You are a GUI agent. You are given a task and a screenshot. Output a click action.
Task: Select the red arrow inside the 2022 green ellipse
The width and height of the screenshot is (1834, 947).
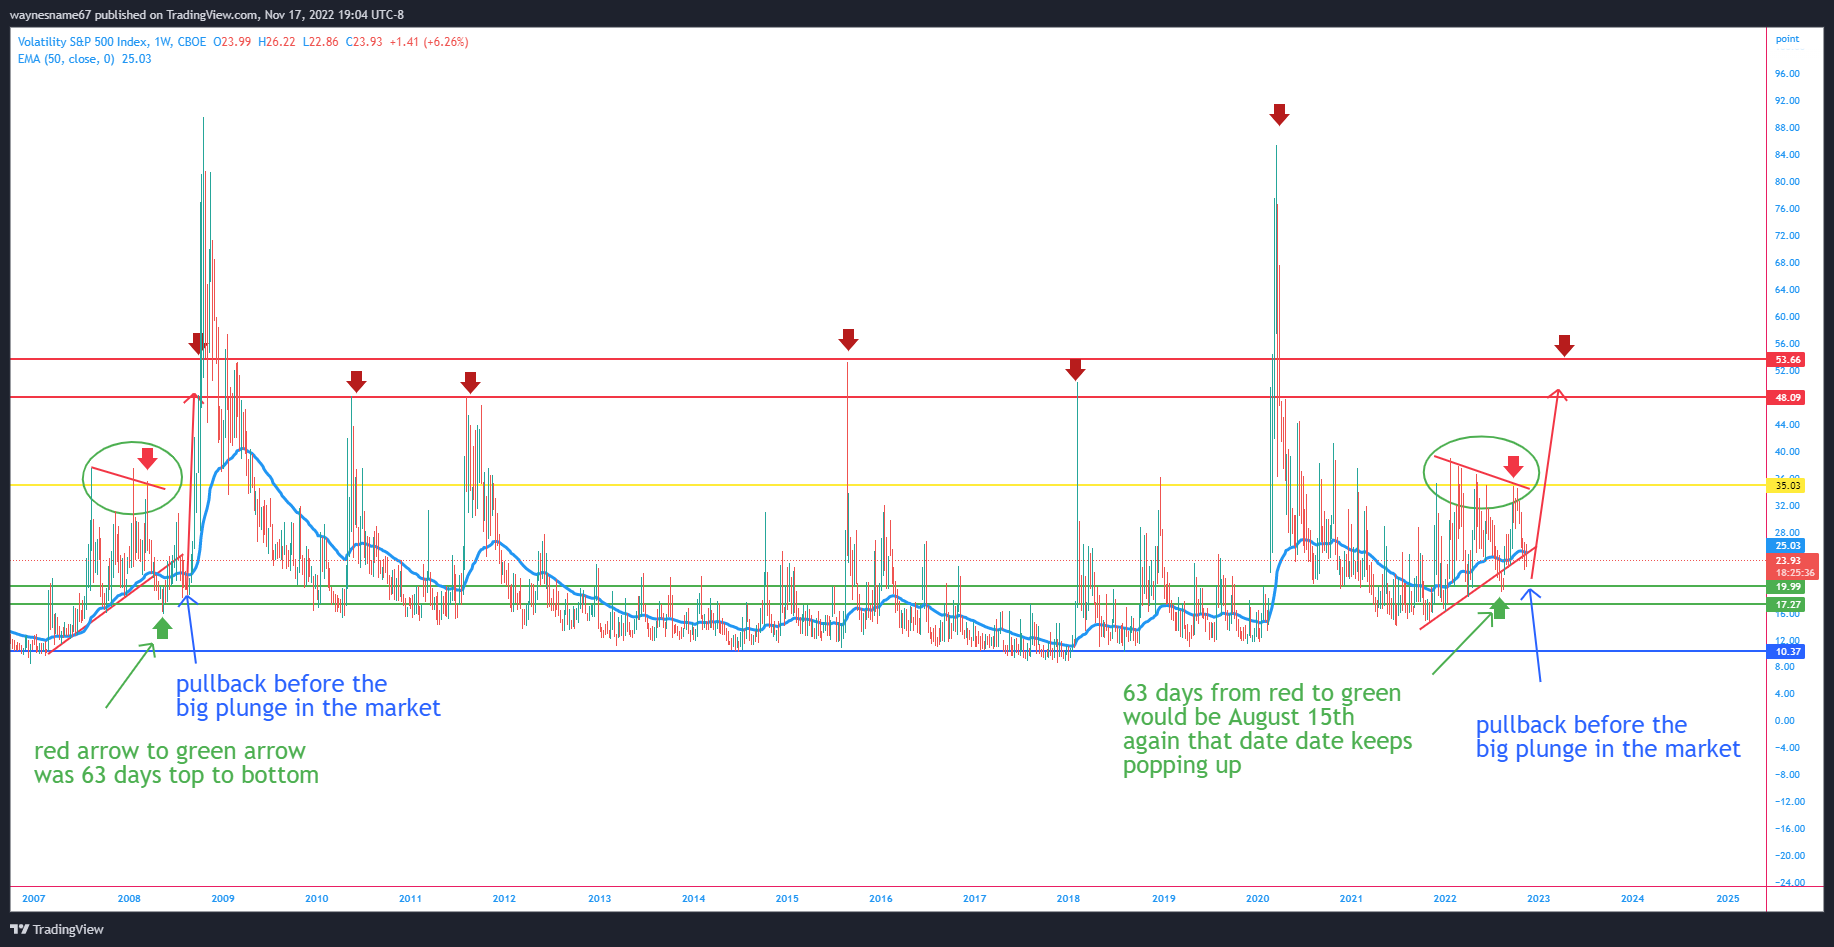pyautogui.click(x=1513, y=466)
